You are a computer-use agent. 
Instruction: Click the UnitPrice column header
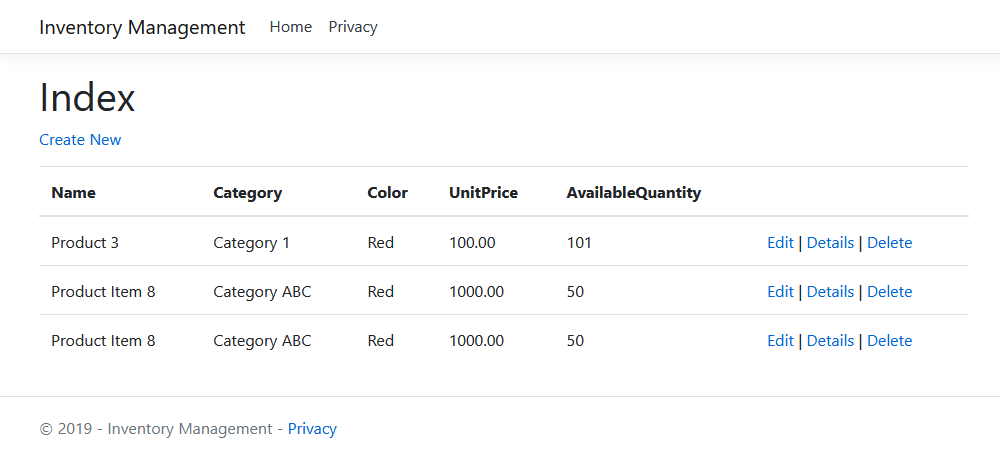pos(483,193)
